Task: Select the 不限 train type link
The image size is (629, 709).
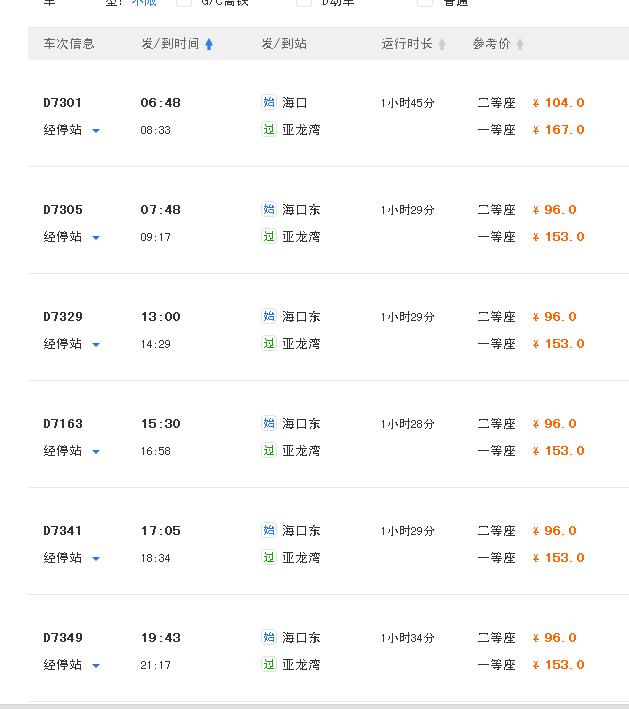Action: point(144,2)
